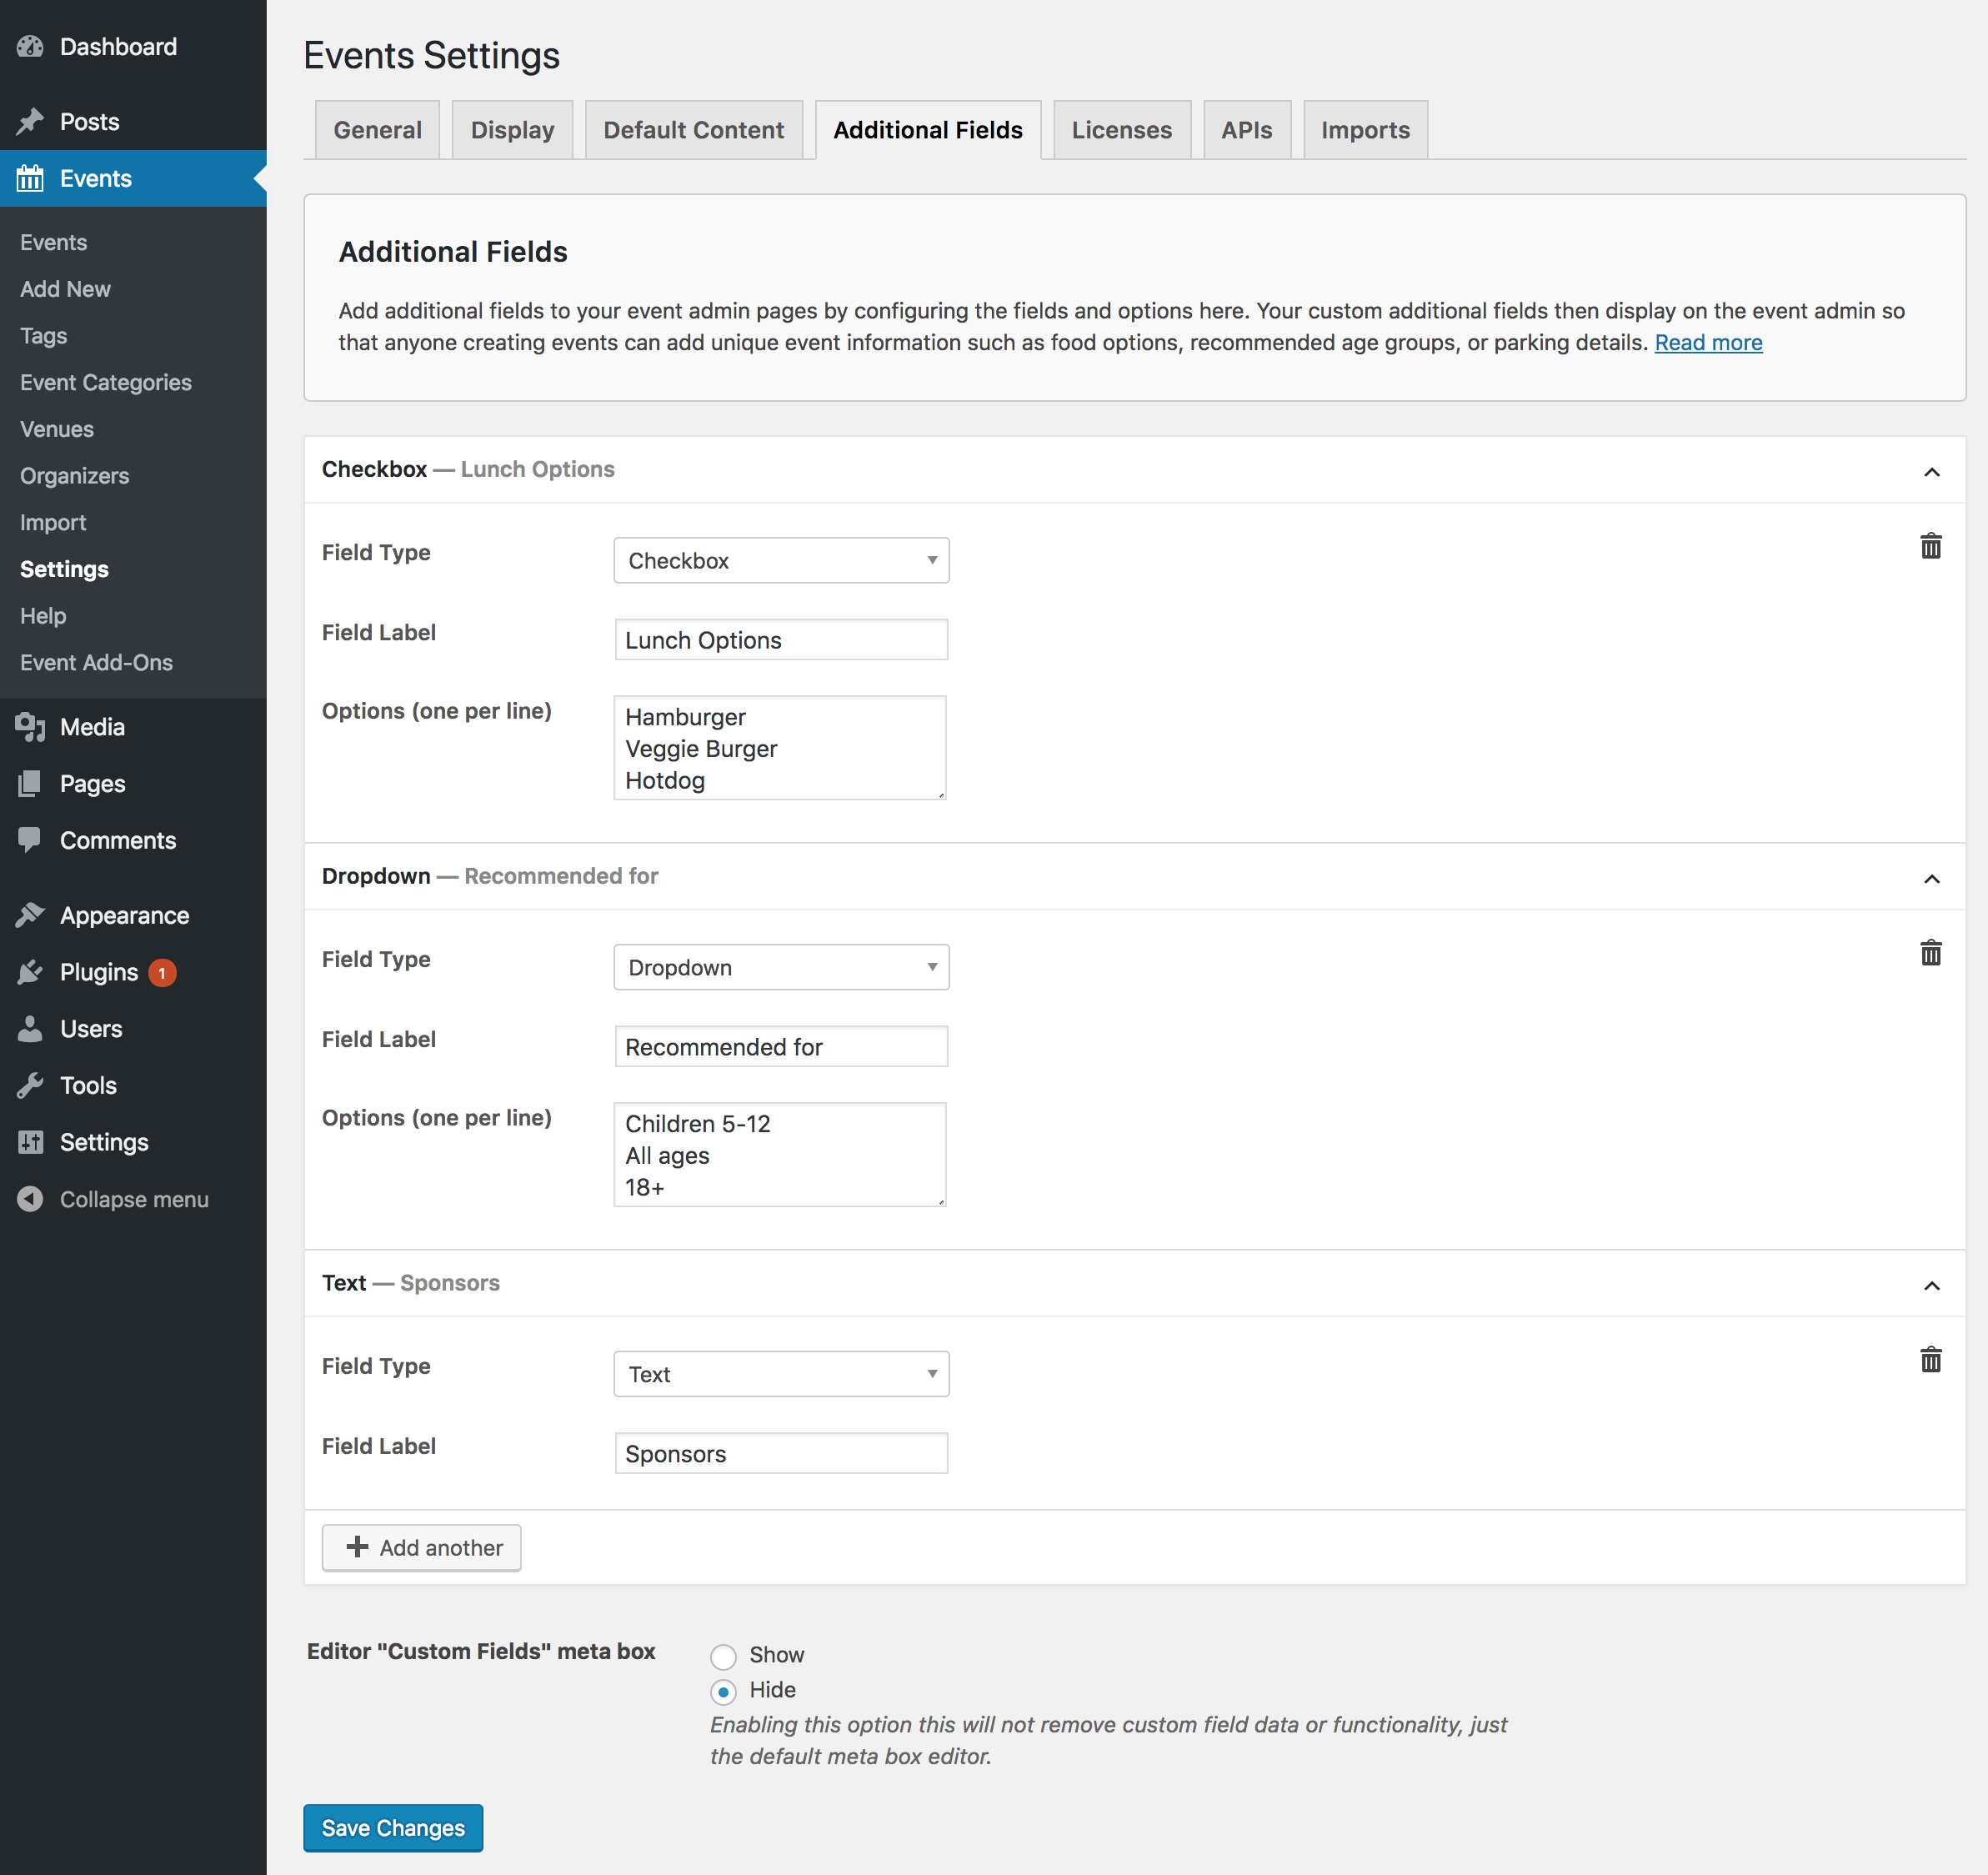Switch to the General settings tab
The width and height of the screenshot is (1988, 1875).
point(377,128)
